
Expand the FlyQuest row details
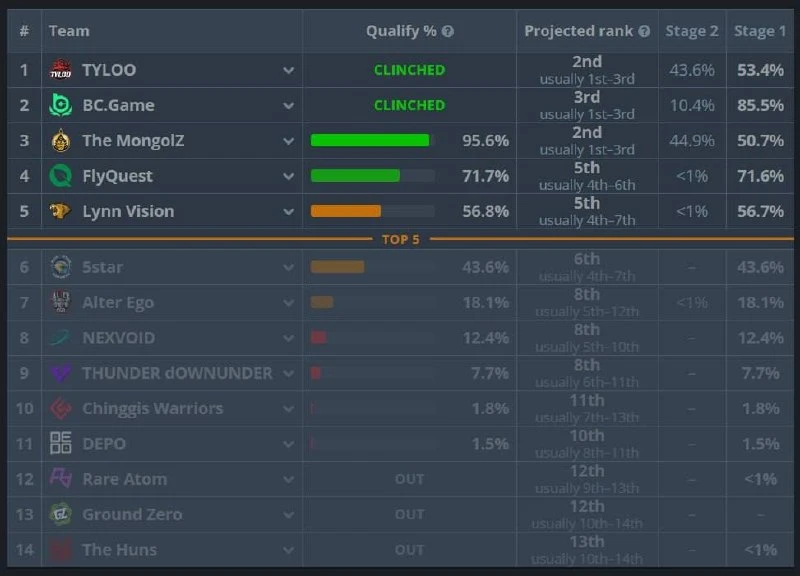point(288,177)
